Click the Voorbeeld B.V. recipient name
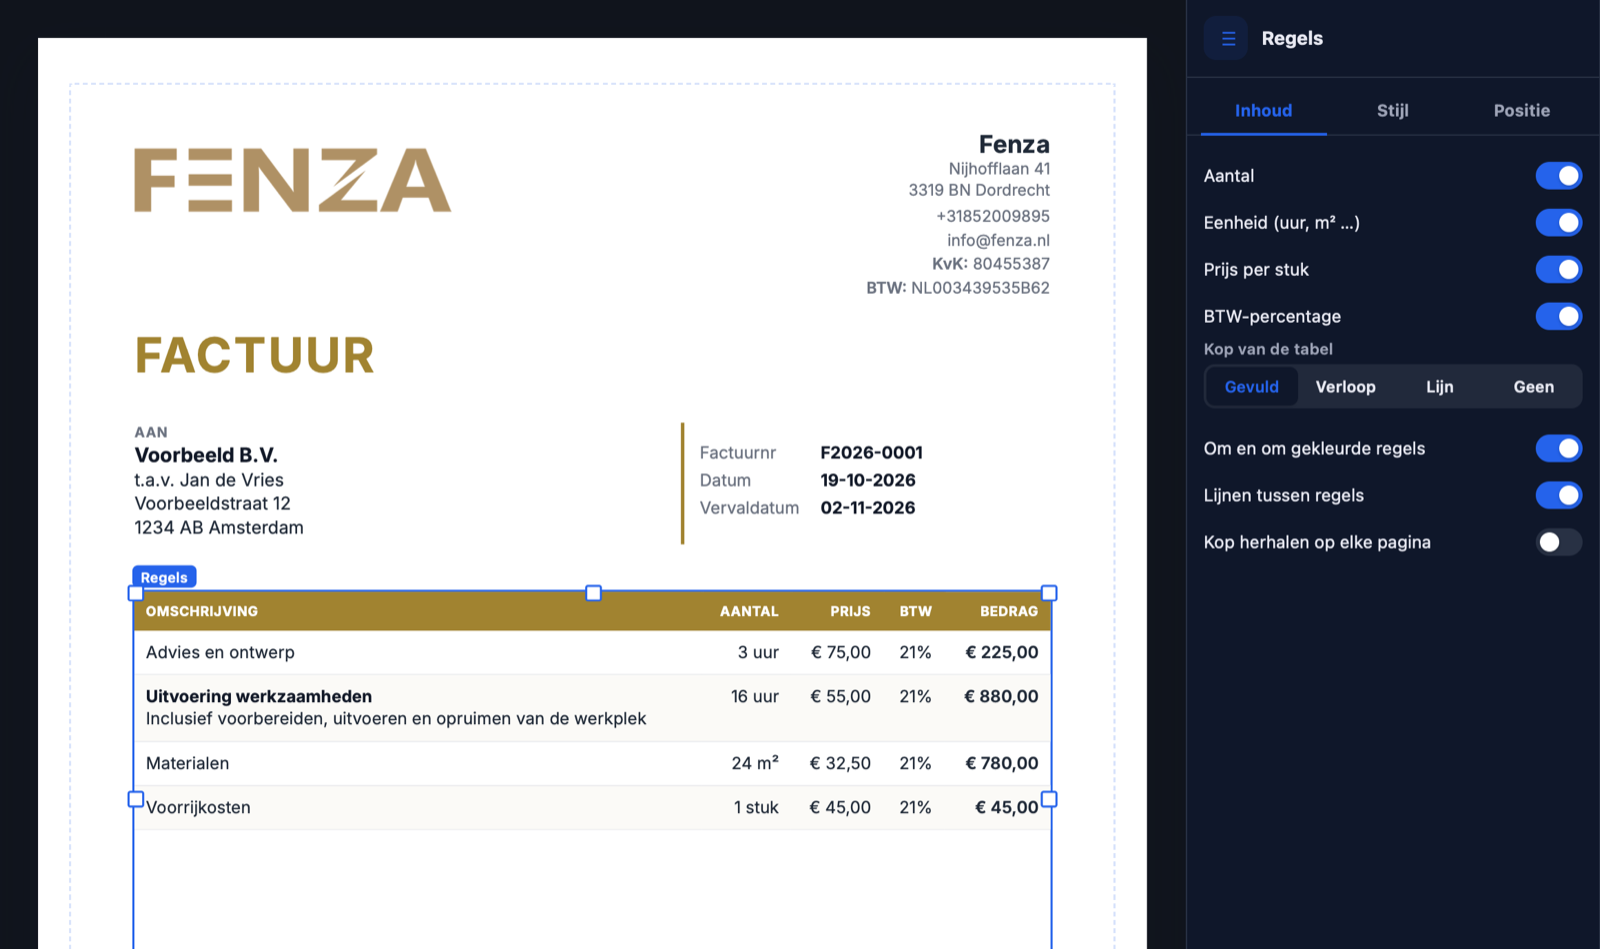Image resolution: width=1600 pixels, height=949 pixels. (x=206, y=455)
